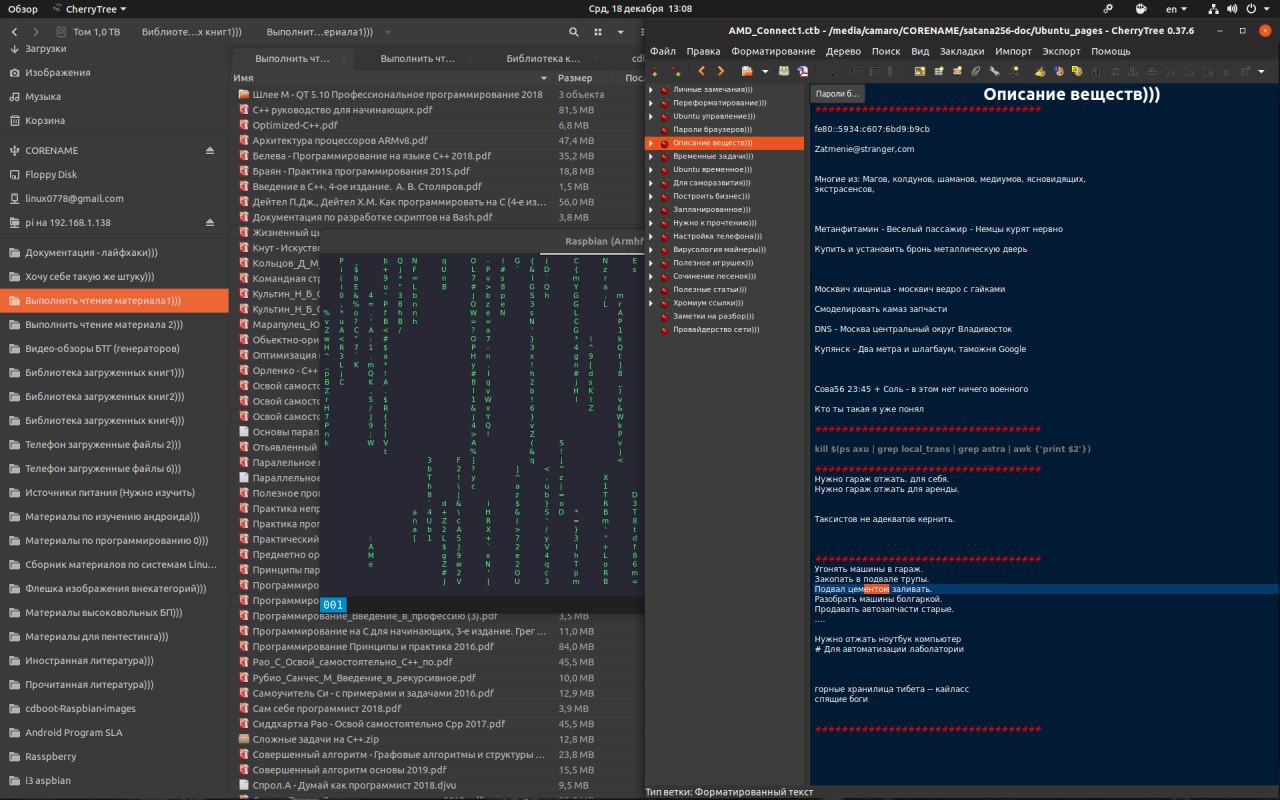
Task: Click the CherryTree open file icon
Action: (746, 71)
